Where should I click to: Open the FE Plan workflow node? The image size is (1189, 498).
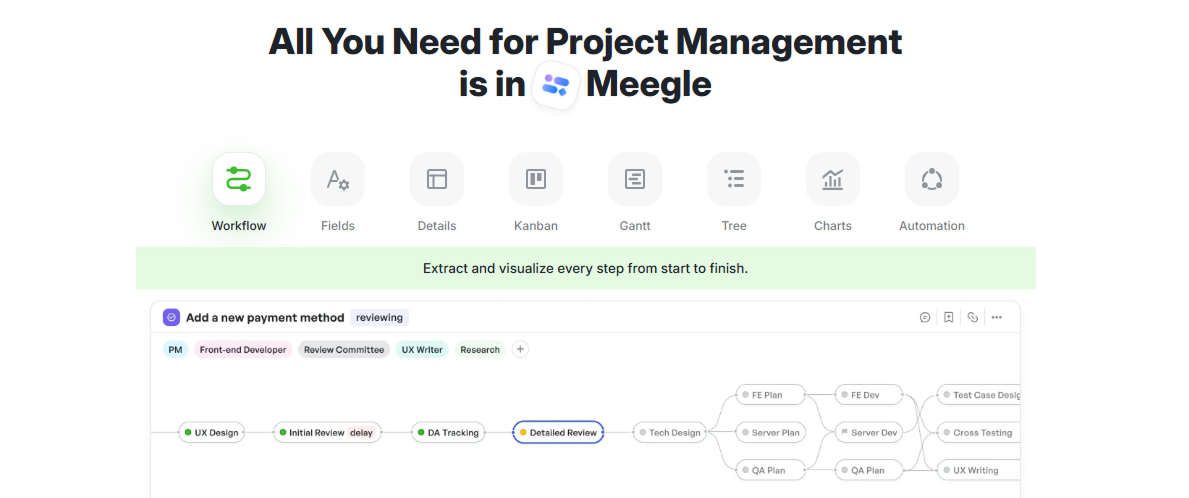[x=770, y=395]
